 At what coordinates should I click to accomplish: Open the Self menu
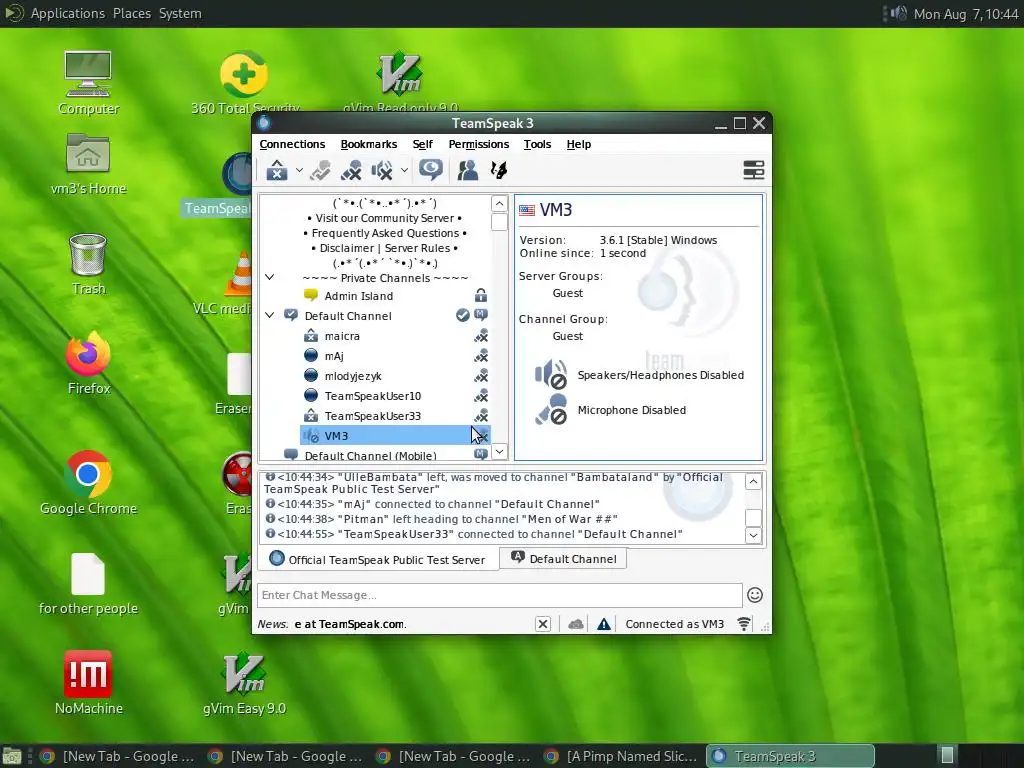(423, 144)
